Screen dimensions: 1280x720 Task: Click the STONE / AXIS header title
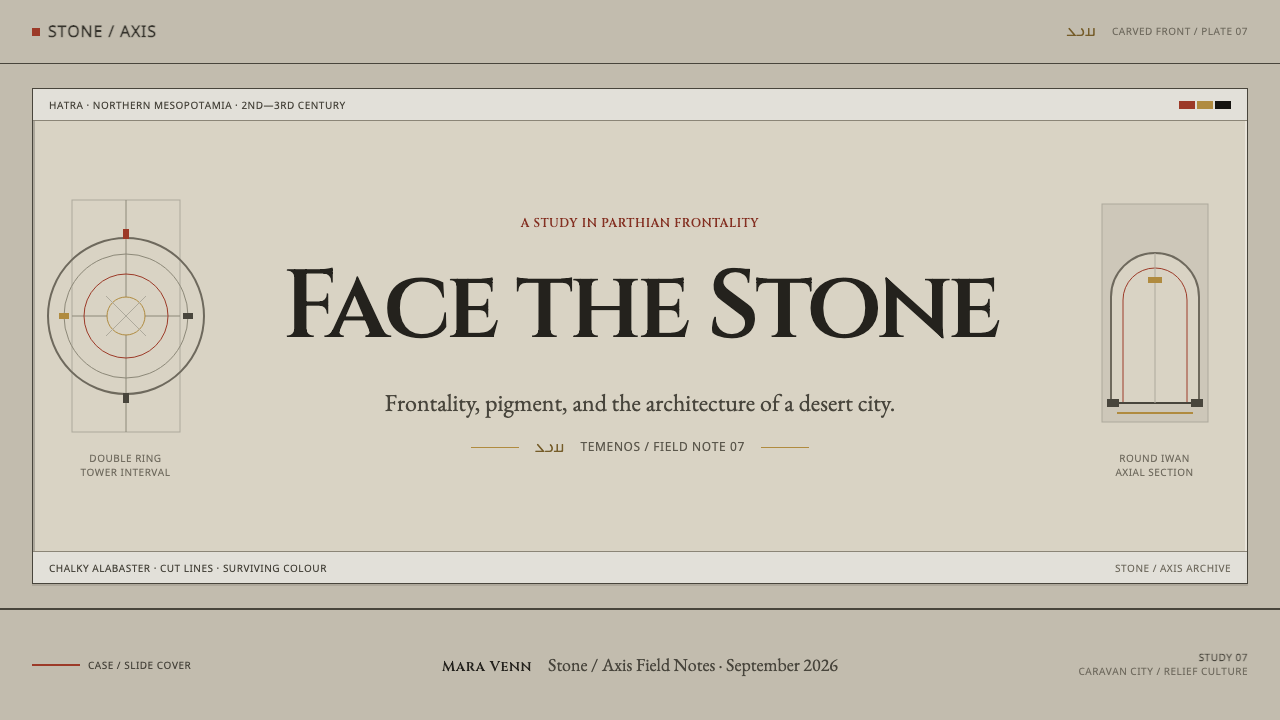pos(102,32)
